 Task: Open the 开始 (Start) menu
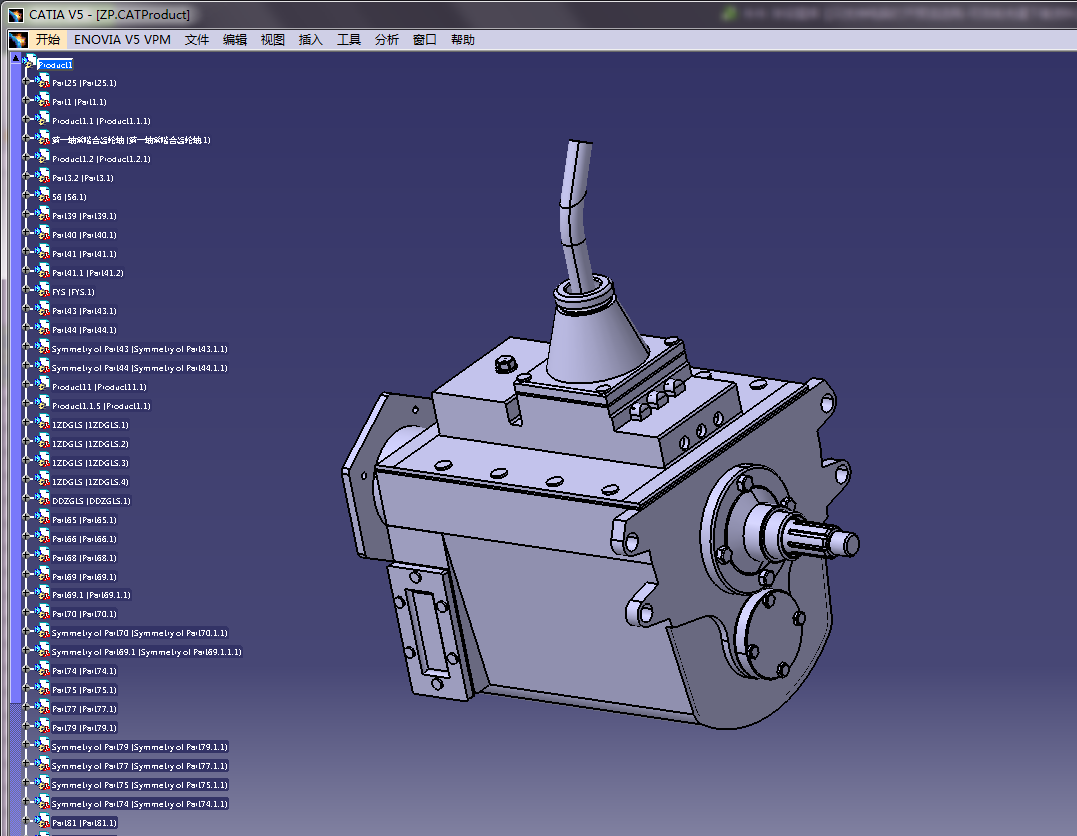coord(47,40)
